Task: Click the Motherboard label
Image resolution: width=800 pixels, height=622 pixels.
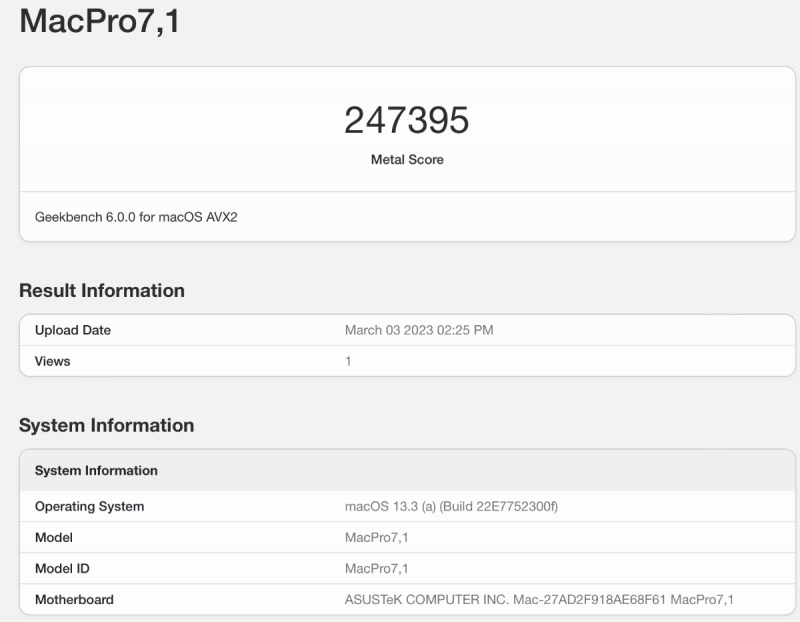Action: 74,600
